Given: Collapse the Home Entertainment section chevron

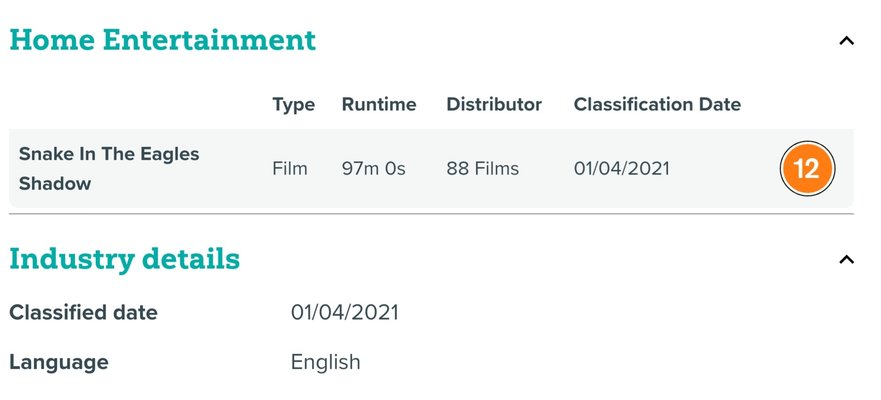Looking at the screenshot, I should pos(846,41).
